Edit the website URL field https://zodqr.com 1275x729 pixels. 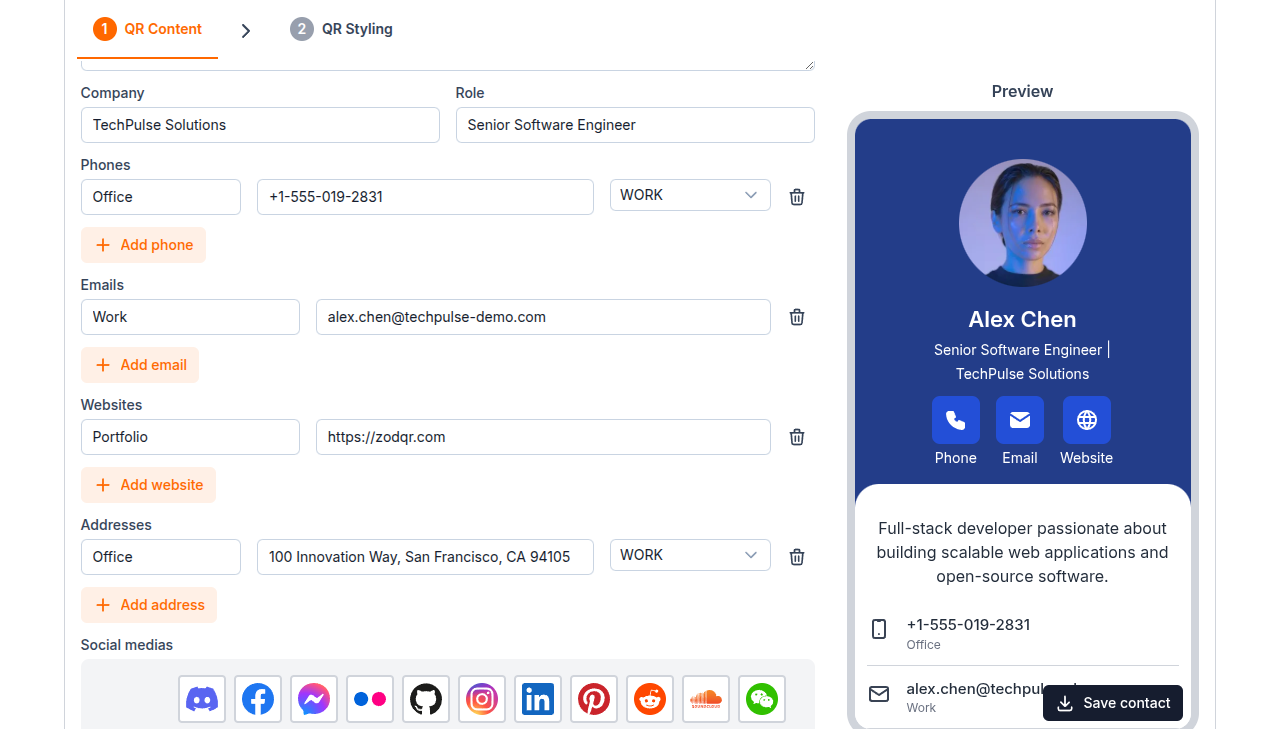543,437
